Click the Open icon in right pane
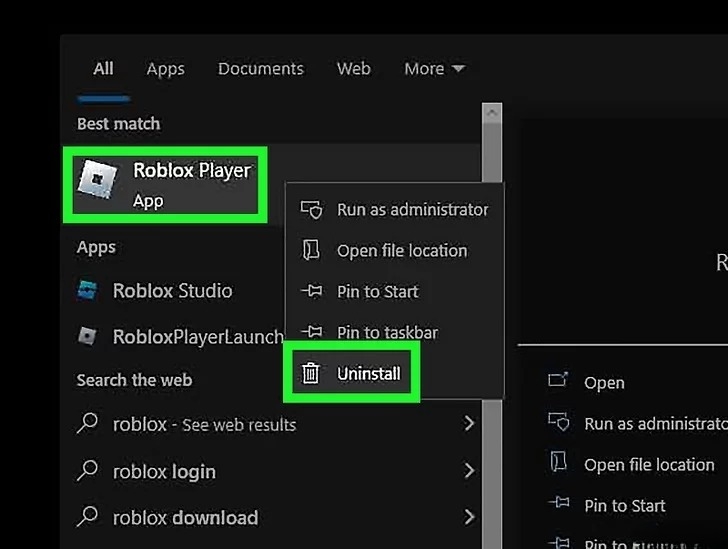728x549 pixels. (558, 380)
